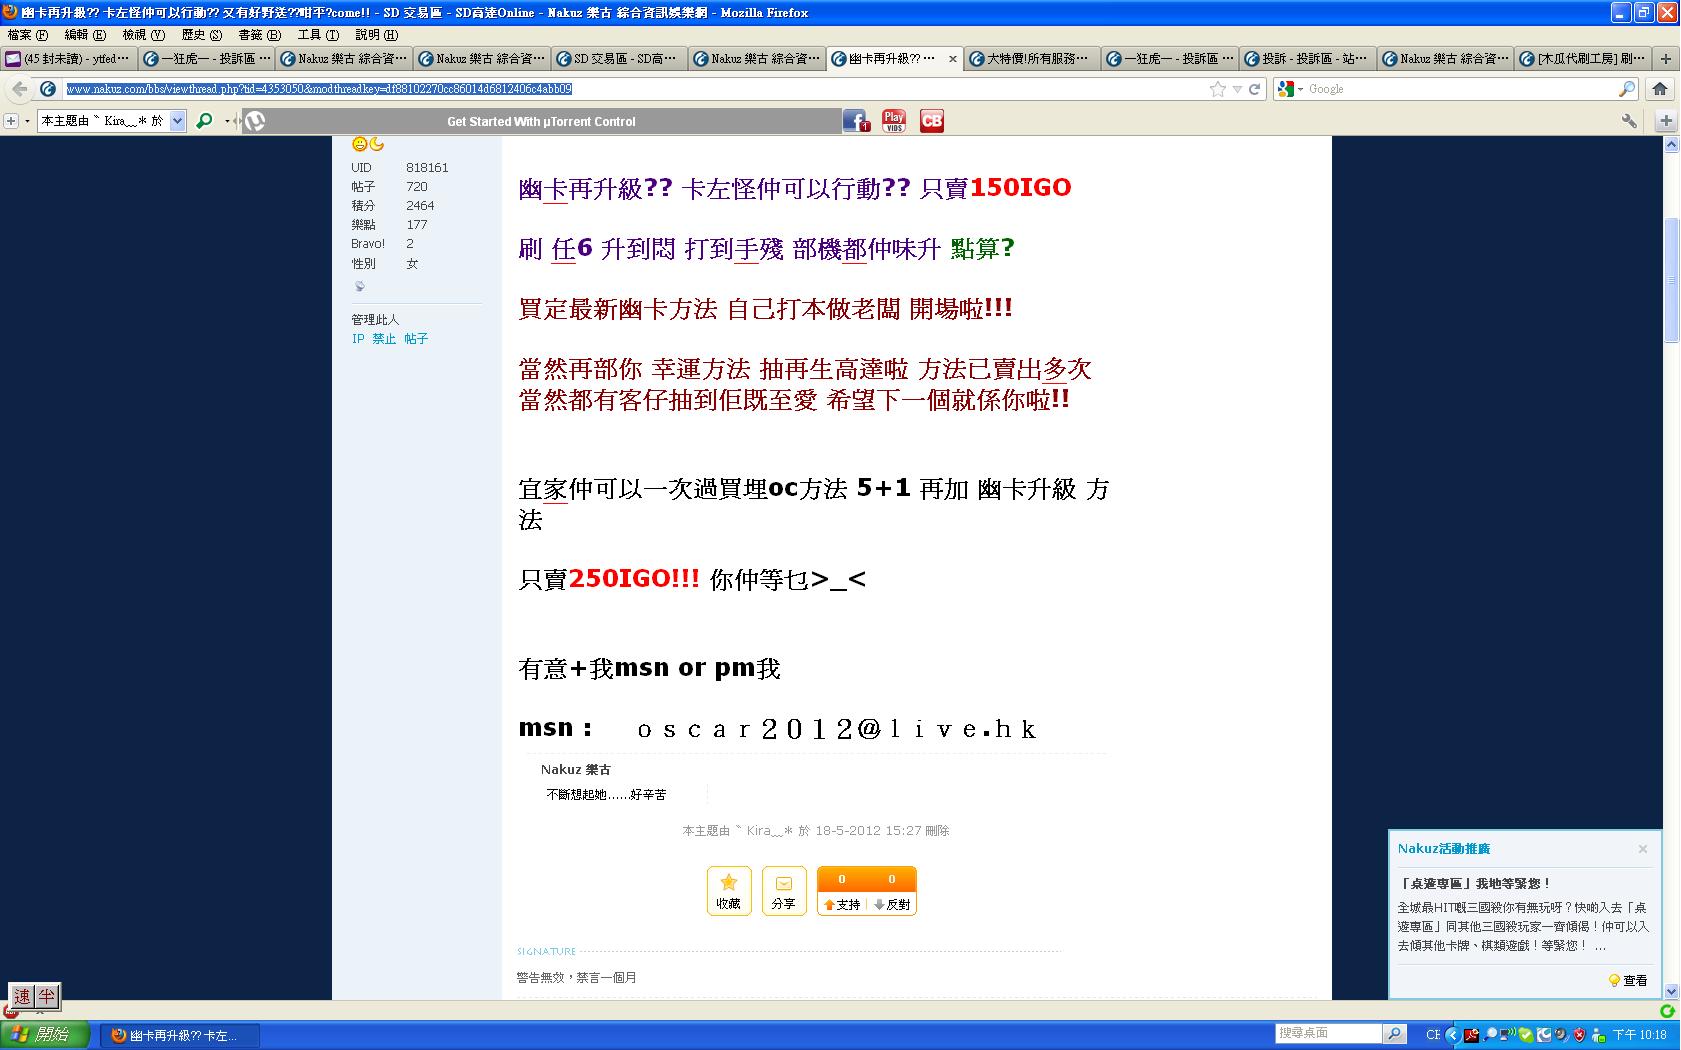Click the scrollbar up arrow

tap(1671, 145)
